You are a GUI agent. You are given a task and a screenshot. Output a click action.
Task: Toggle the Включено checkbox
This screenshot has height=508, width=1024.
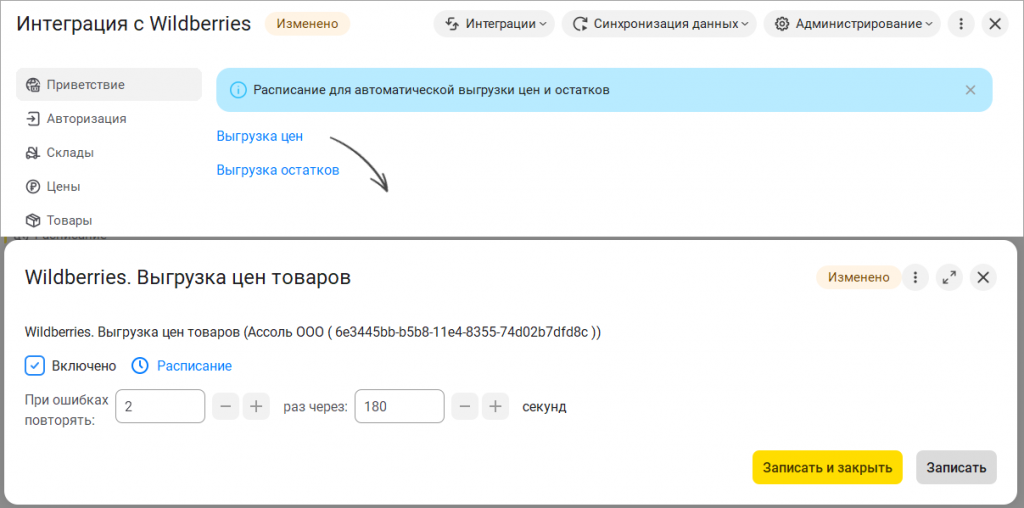(35, 366)
